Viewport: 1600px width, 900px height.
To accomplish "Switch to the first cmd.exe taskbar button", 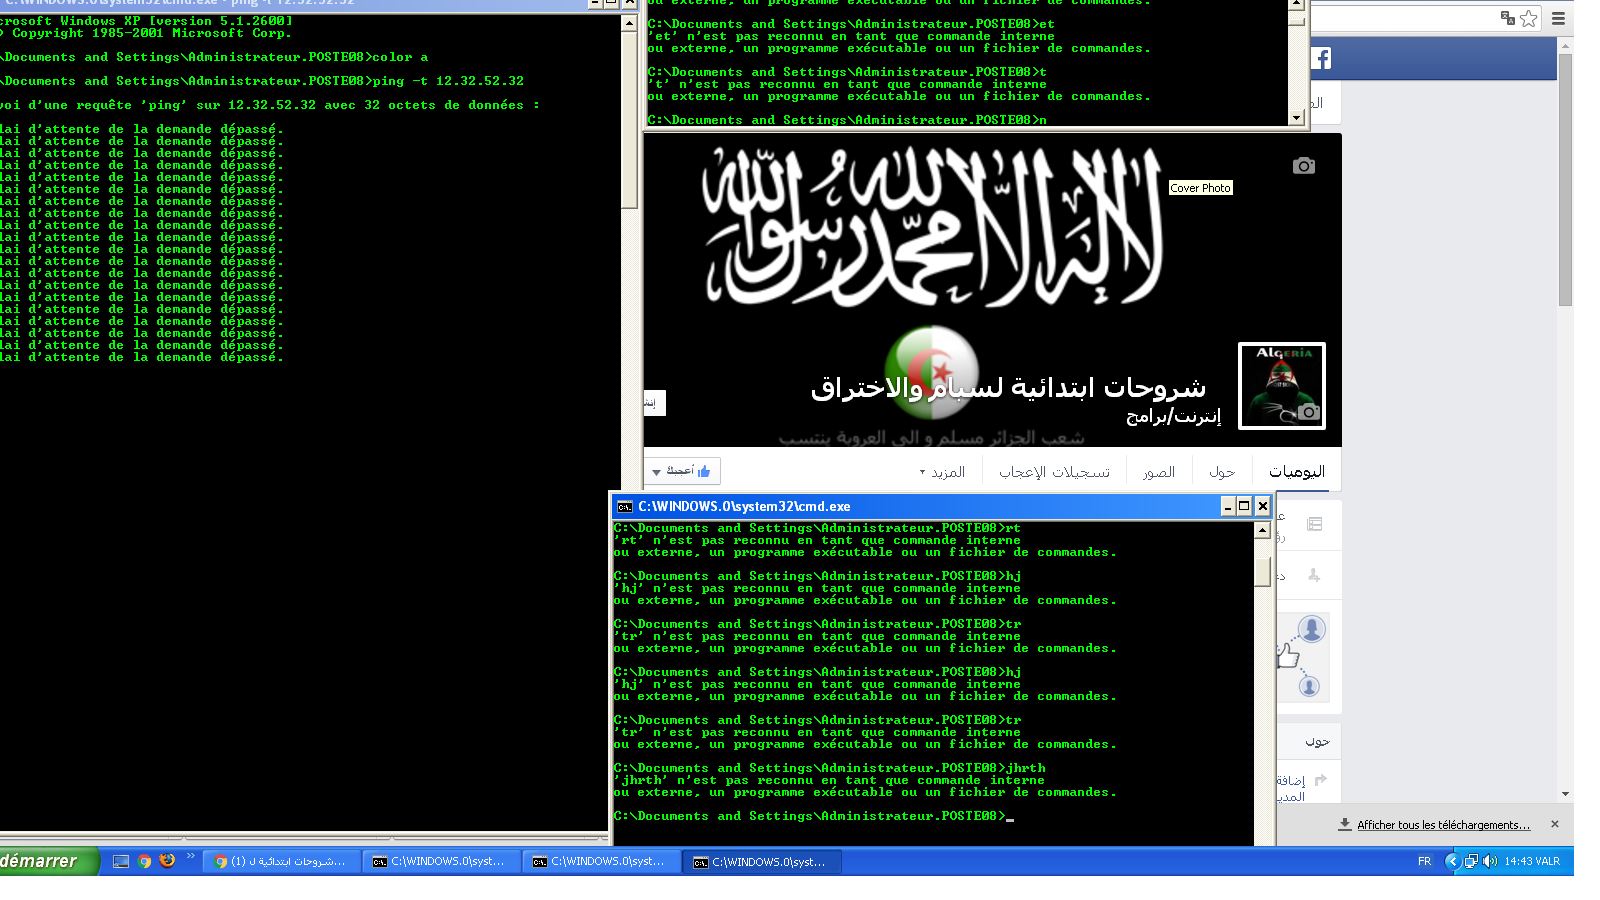I will tap(443, 861).
